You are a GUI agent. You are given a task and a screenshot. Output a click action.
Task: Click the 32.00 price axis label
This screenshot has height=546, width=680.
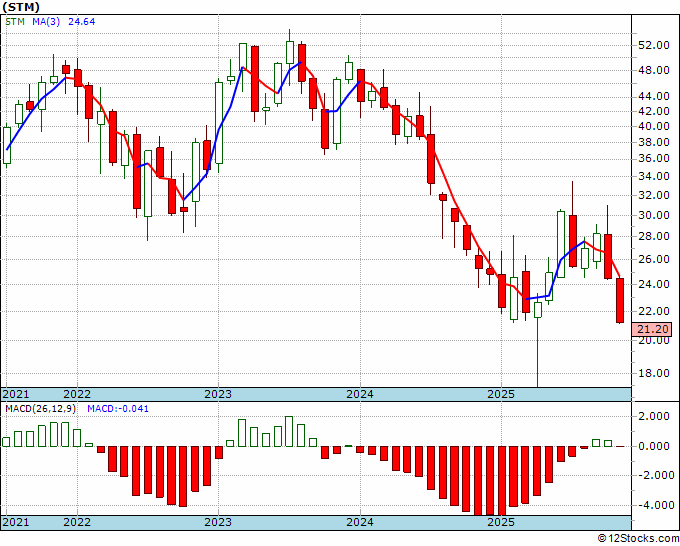(x=654, y=195)
